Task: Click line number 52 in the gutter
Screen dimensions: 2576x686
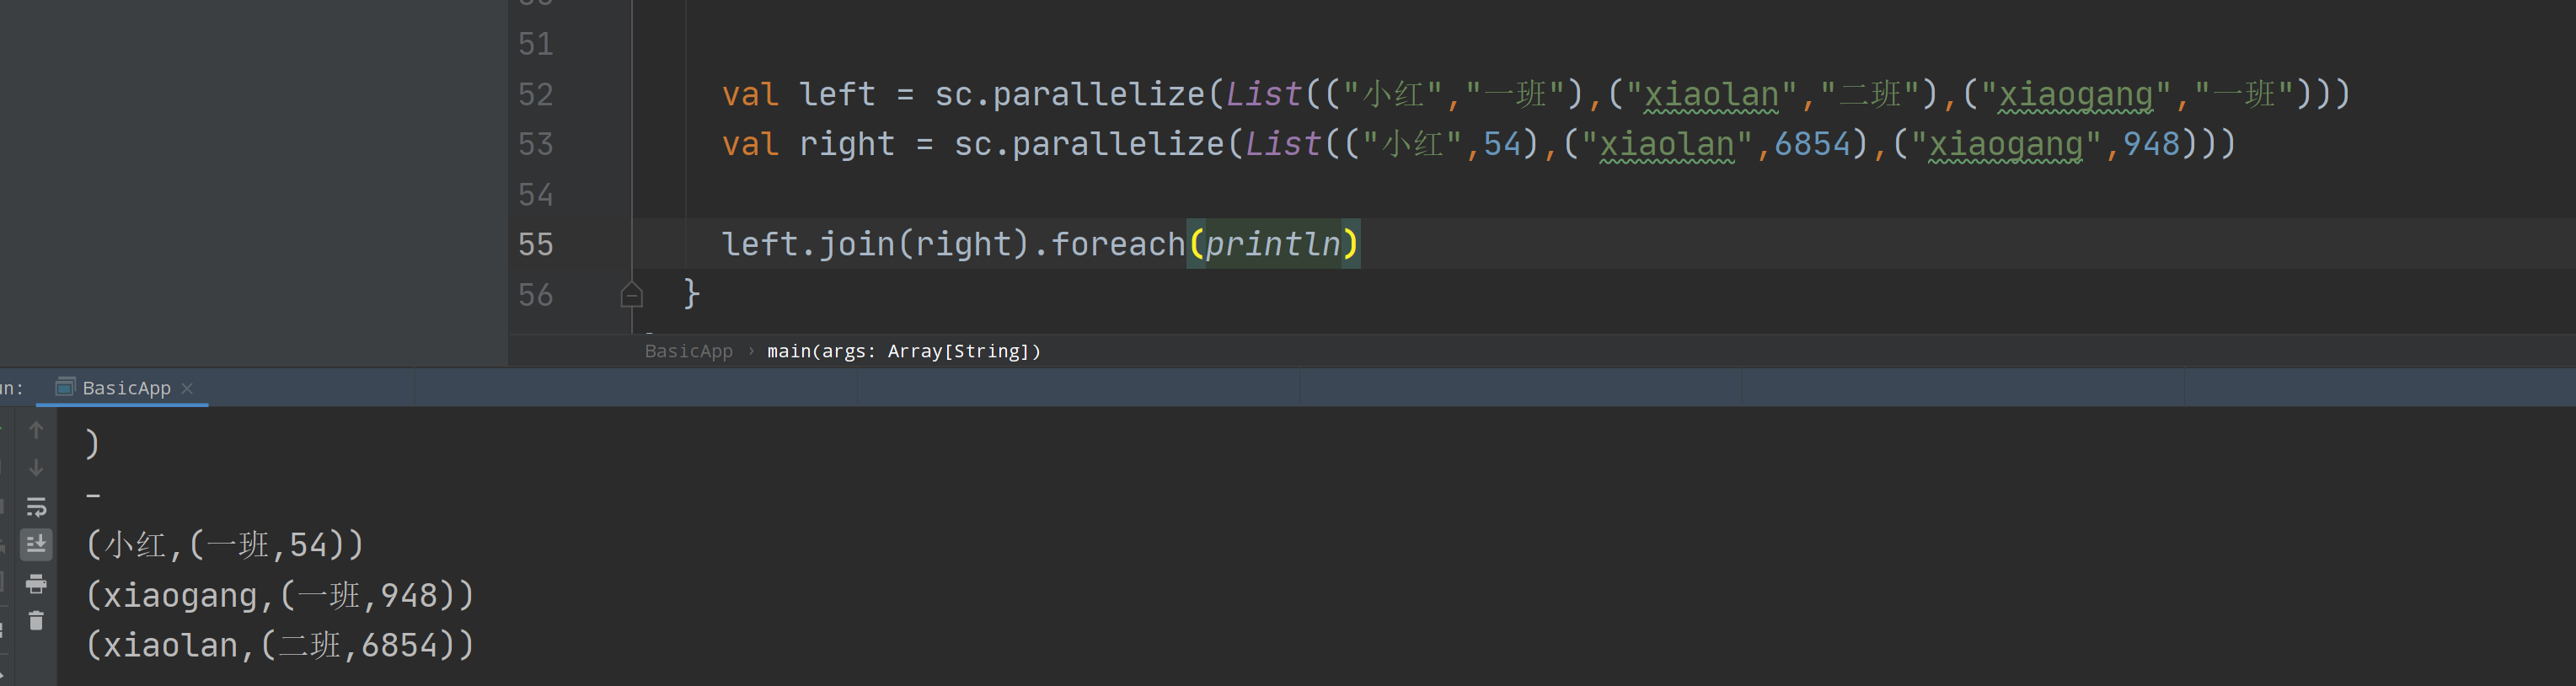Action: [x=535, y=94]
